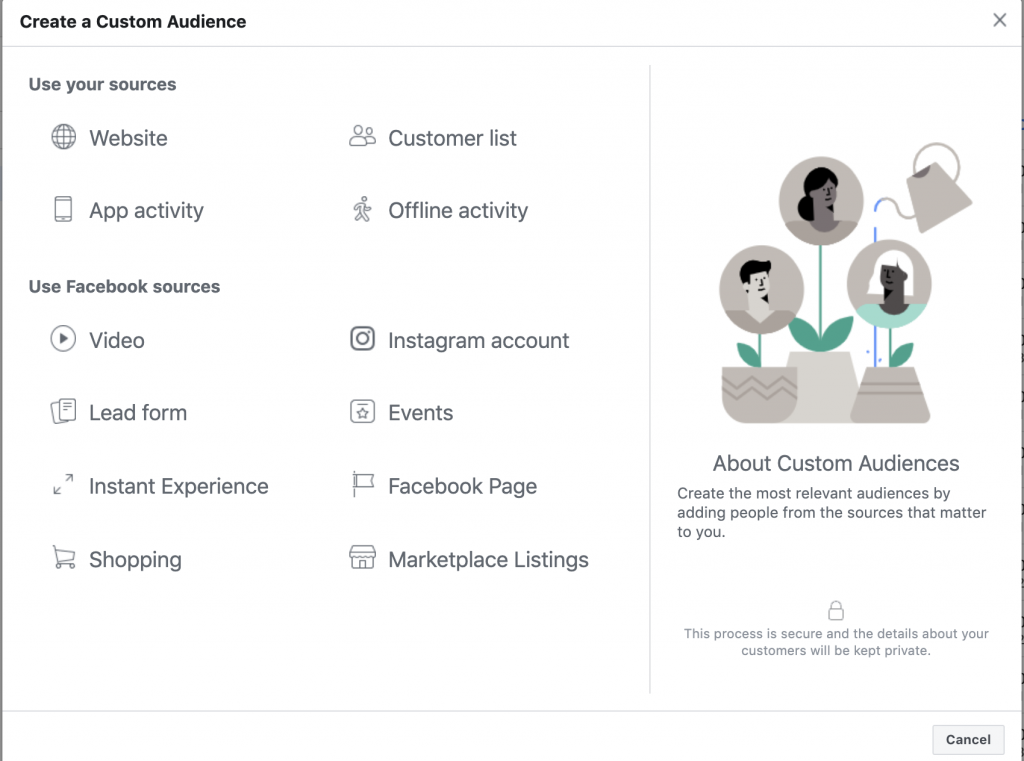Click the 'Use your sources' heading
The width and height of the screenshot is (1024, 761).
click(x=103, y=84)
